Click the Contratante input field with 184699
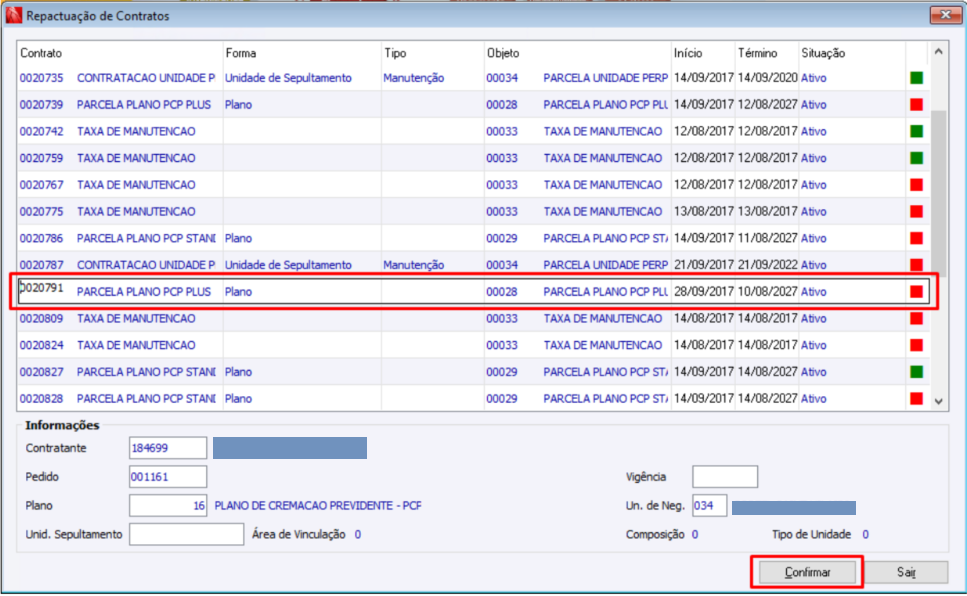 tap(168, 448)
